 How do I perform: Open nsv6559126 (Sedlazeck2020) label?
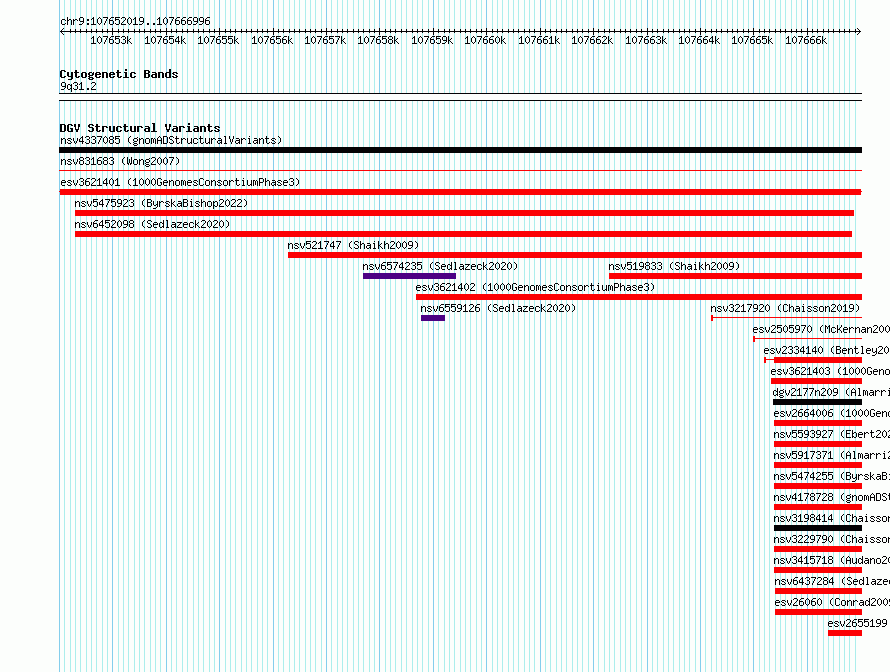(498, 308)
